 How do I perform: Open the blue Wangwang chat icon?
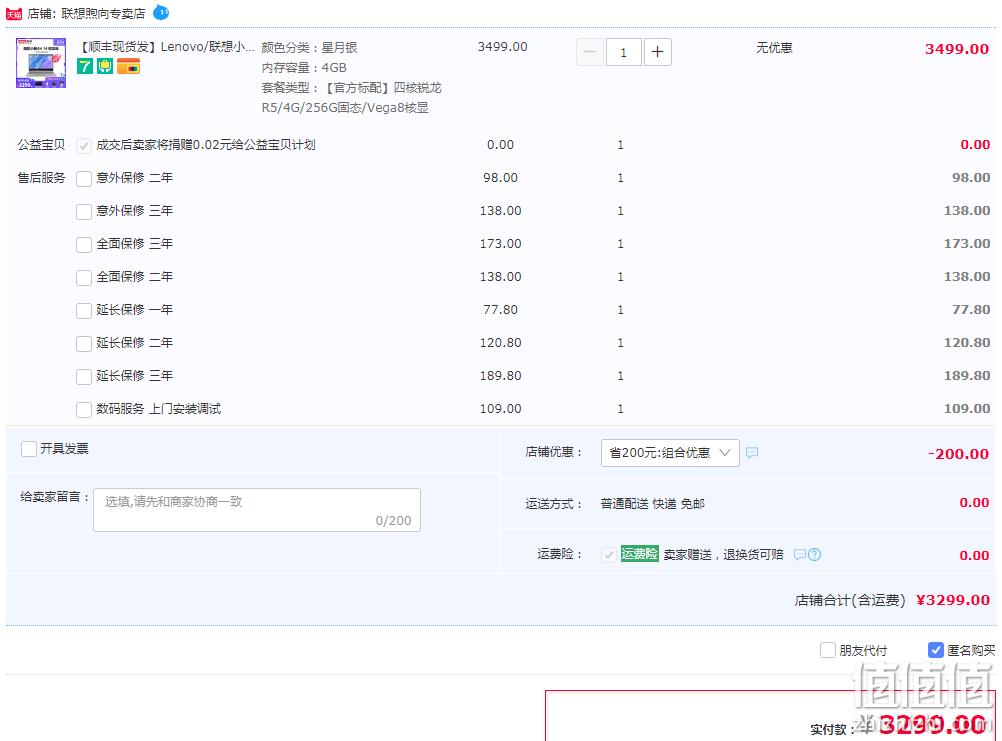(x=161, y=12)
